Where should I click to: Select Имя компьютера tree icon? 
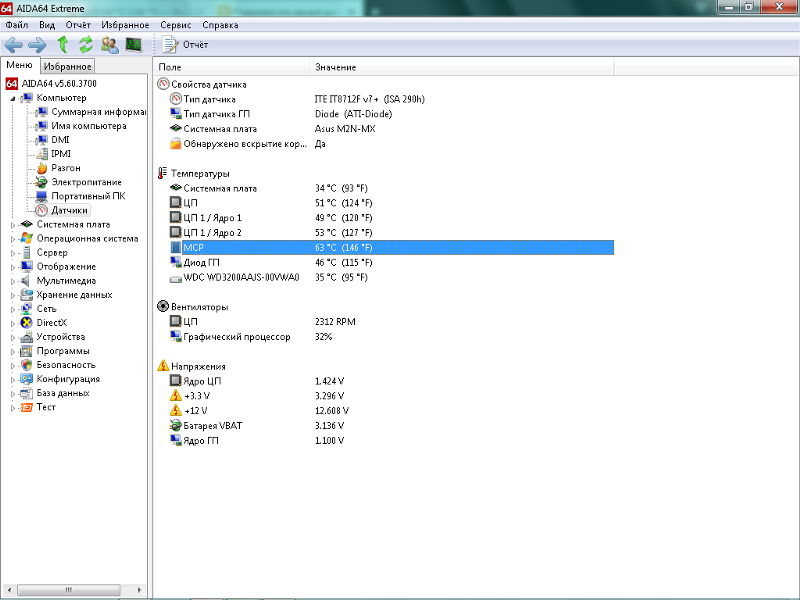coord(42,126)
